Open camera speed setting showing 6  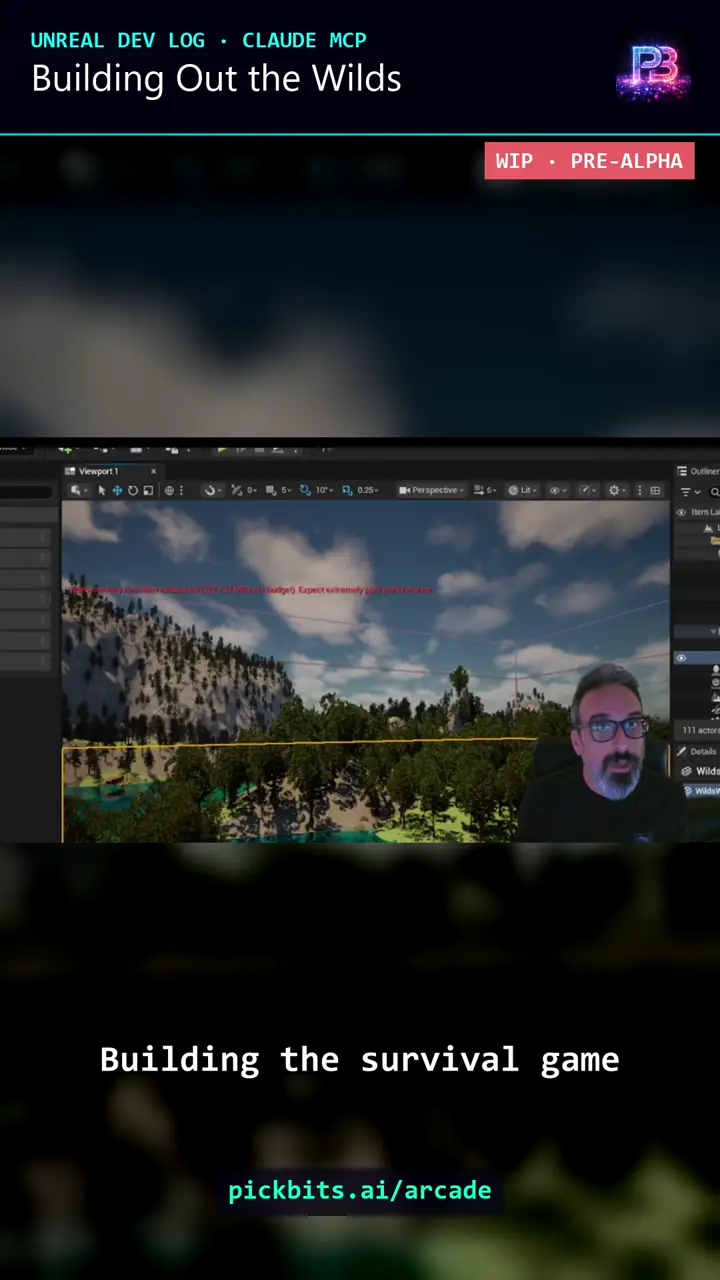pos(485,490)
